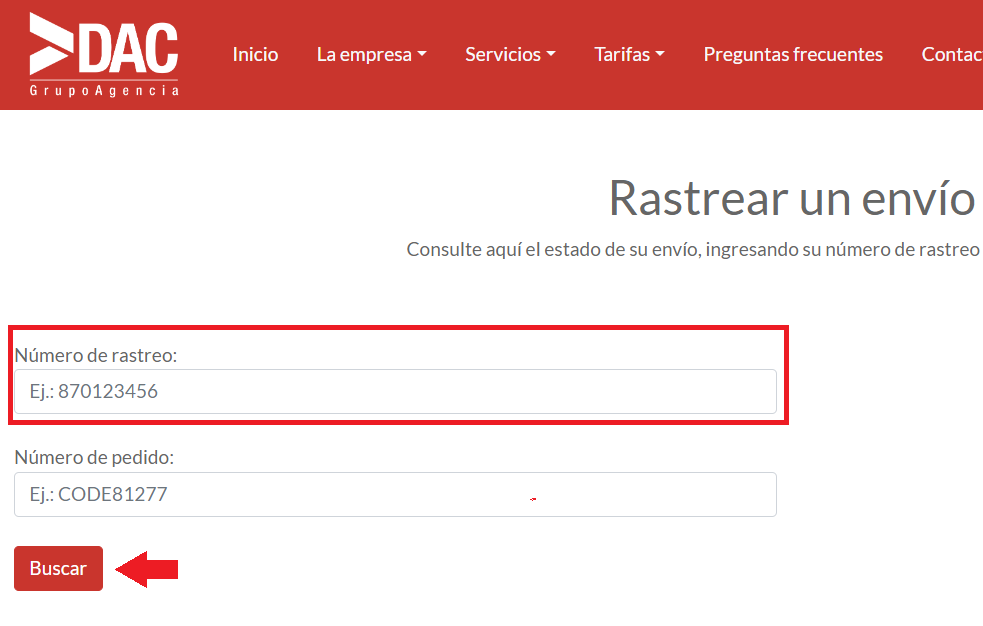Navigate to the Contacto link
This screenshot has width=983, height=626.
click(951, 55)
